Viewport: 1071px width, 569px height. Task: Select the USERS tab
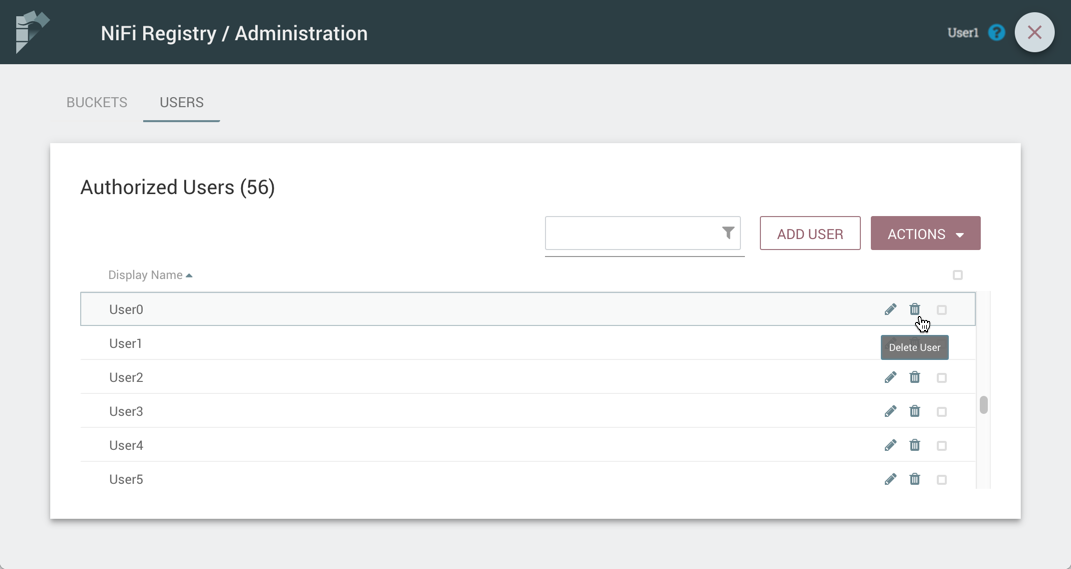(x=181, y=103)
